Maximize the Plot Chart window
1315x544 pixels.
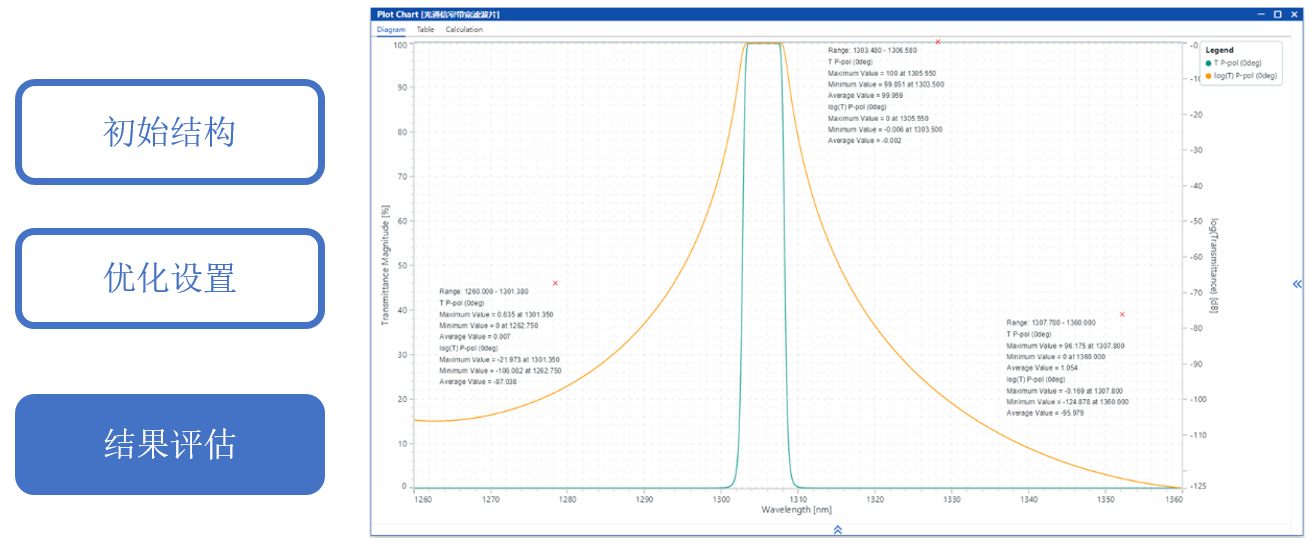point(1277,15)
